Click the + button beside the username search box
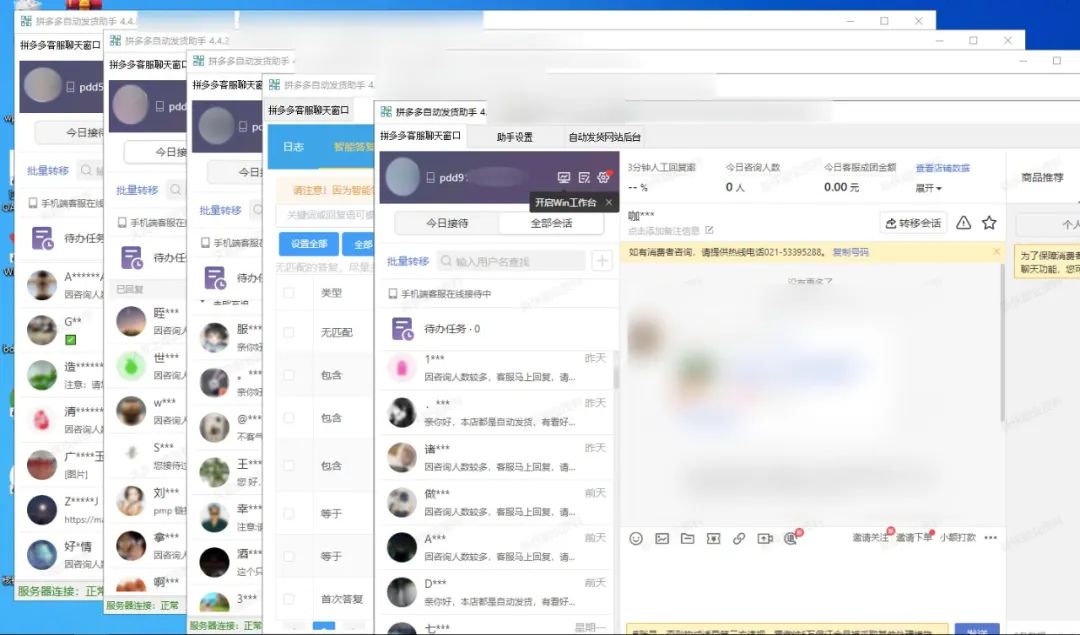This screenshot has width=1080, height=635. [x=601, y=260]
